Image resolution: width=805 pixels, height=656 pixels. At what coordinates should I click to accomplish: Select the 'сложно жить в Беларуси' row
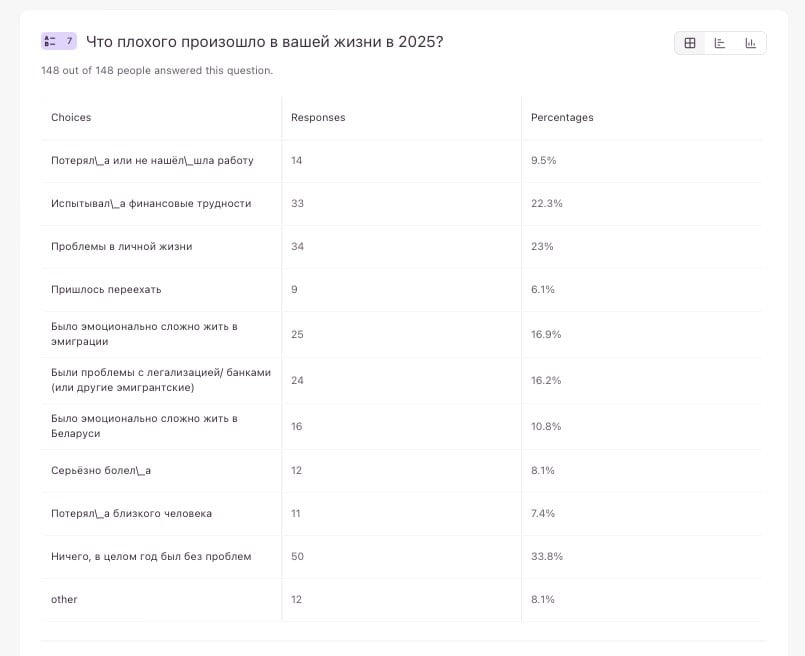click(x=144, y=426)
